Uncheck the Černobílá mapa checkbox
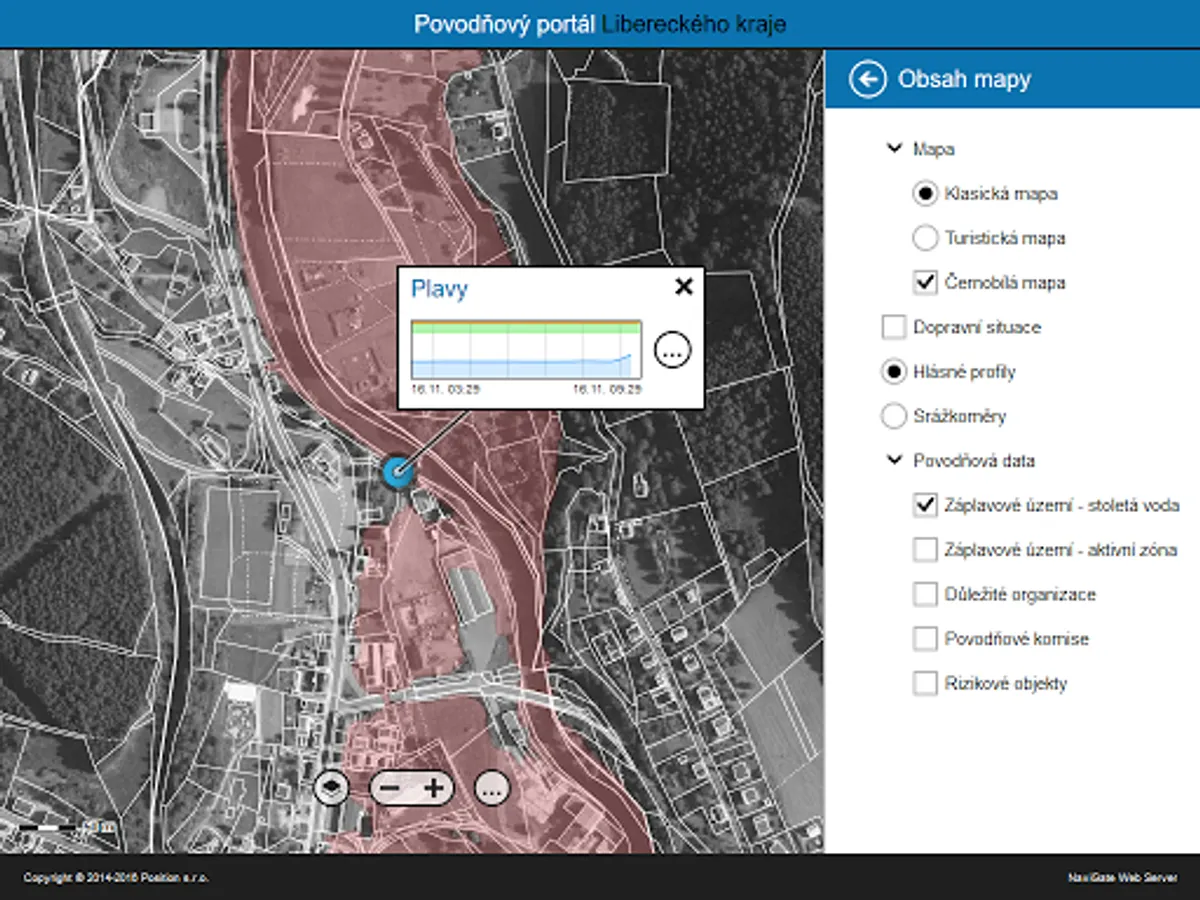1200x900 pixels. (925, 283)
